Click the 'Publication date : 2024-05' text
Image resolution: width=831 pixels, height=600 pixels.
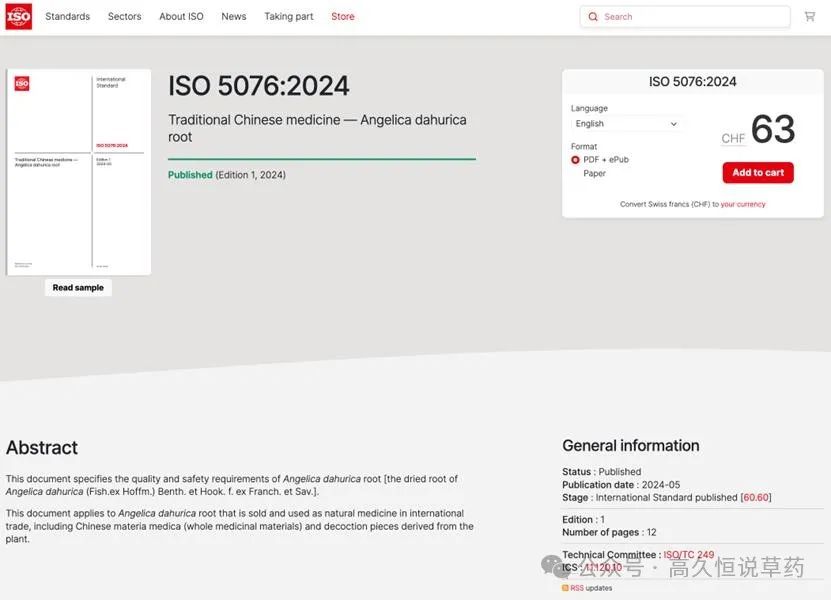[621, 484]
